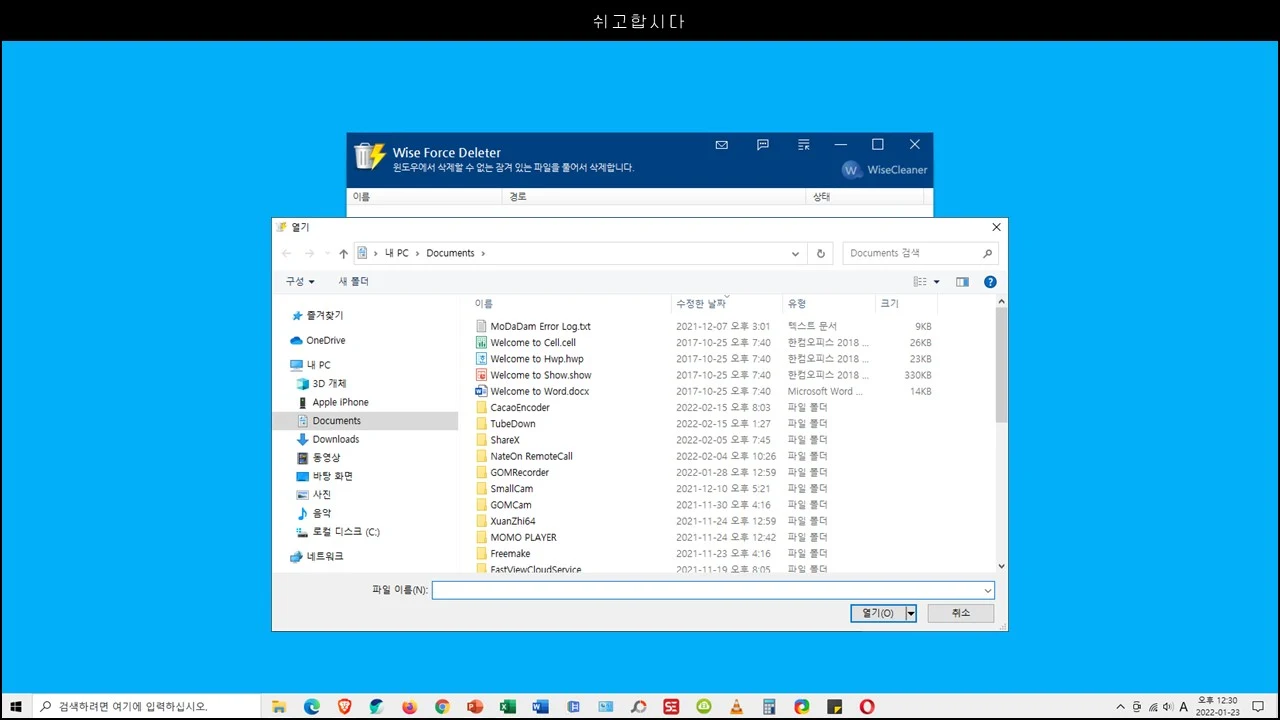Viewport: 1280px width, 720px height.
Task: Select 즐겨찾기 in the navigation tree
Action: [325, 316]
